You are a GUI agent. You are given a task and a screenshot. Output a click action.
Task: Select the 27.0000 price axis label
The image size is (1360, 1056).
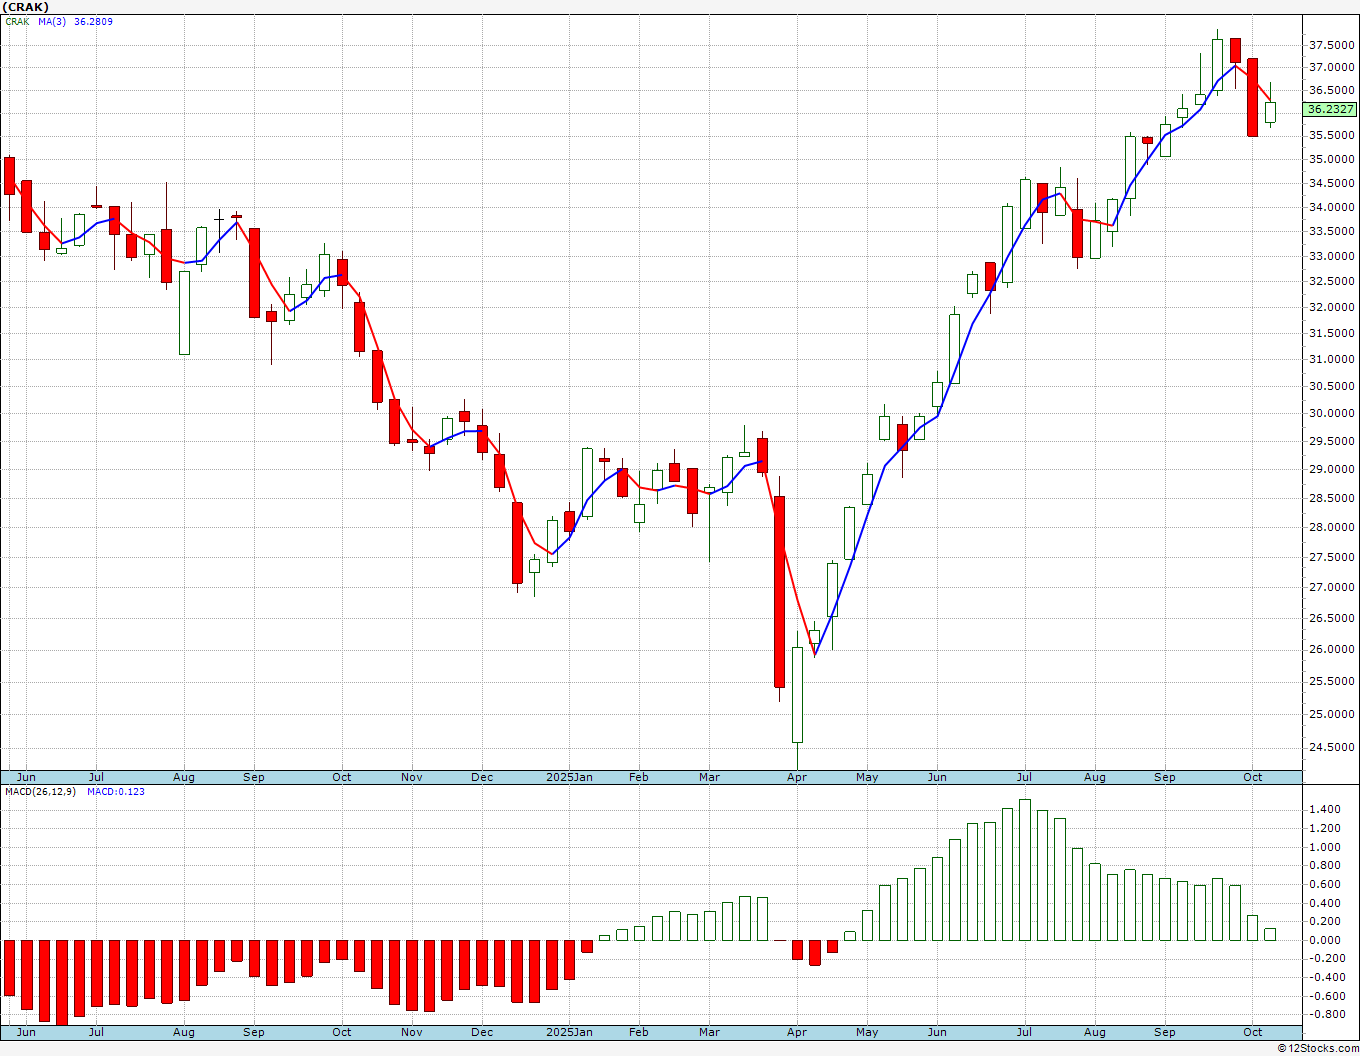click(1331, 587)
